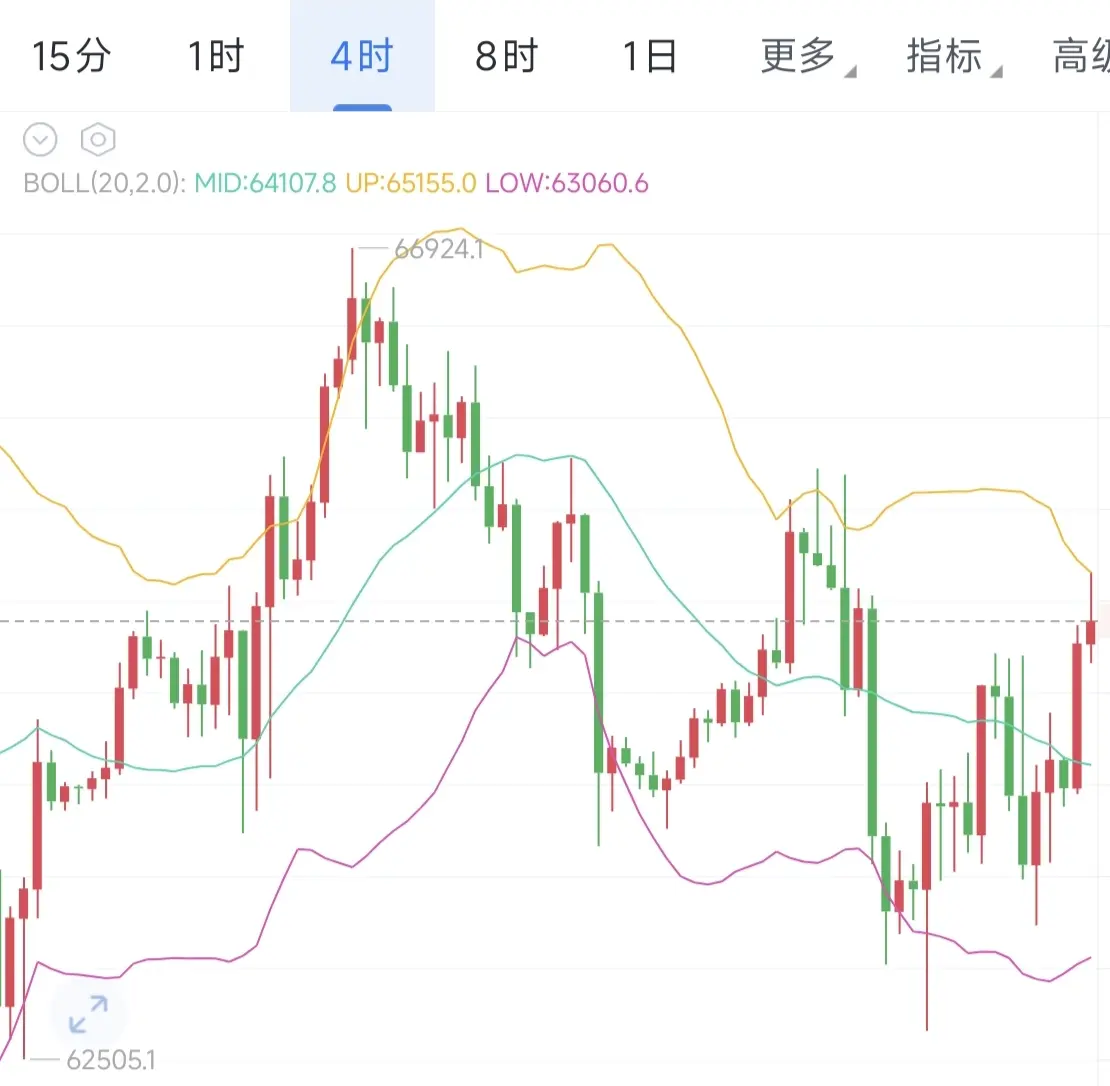
Task: Switch chart to 1日 interval
Action: click(650, 56)
